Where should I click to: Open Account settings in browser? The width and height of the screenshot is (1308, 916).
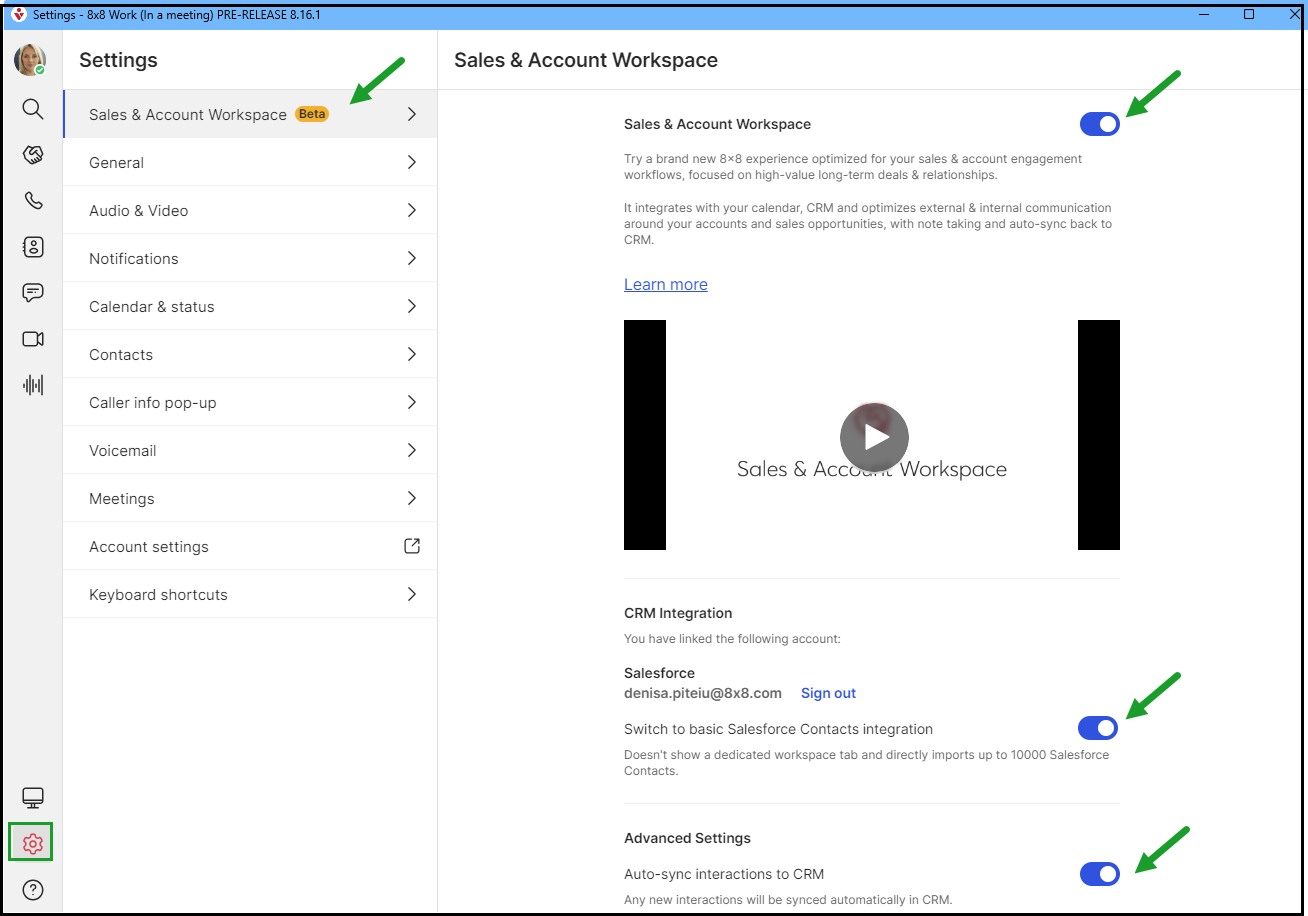[250, 546]
